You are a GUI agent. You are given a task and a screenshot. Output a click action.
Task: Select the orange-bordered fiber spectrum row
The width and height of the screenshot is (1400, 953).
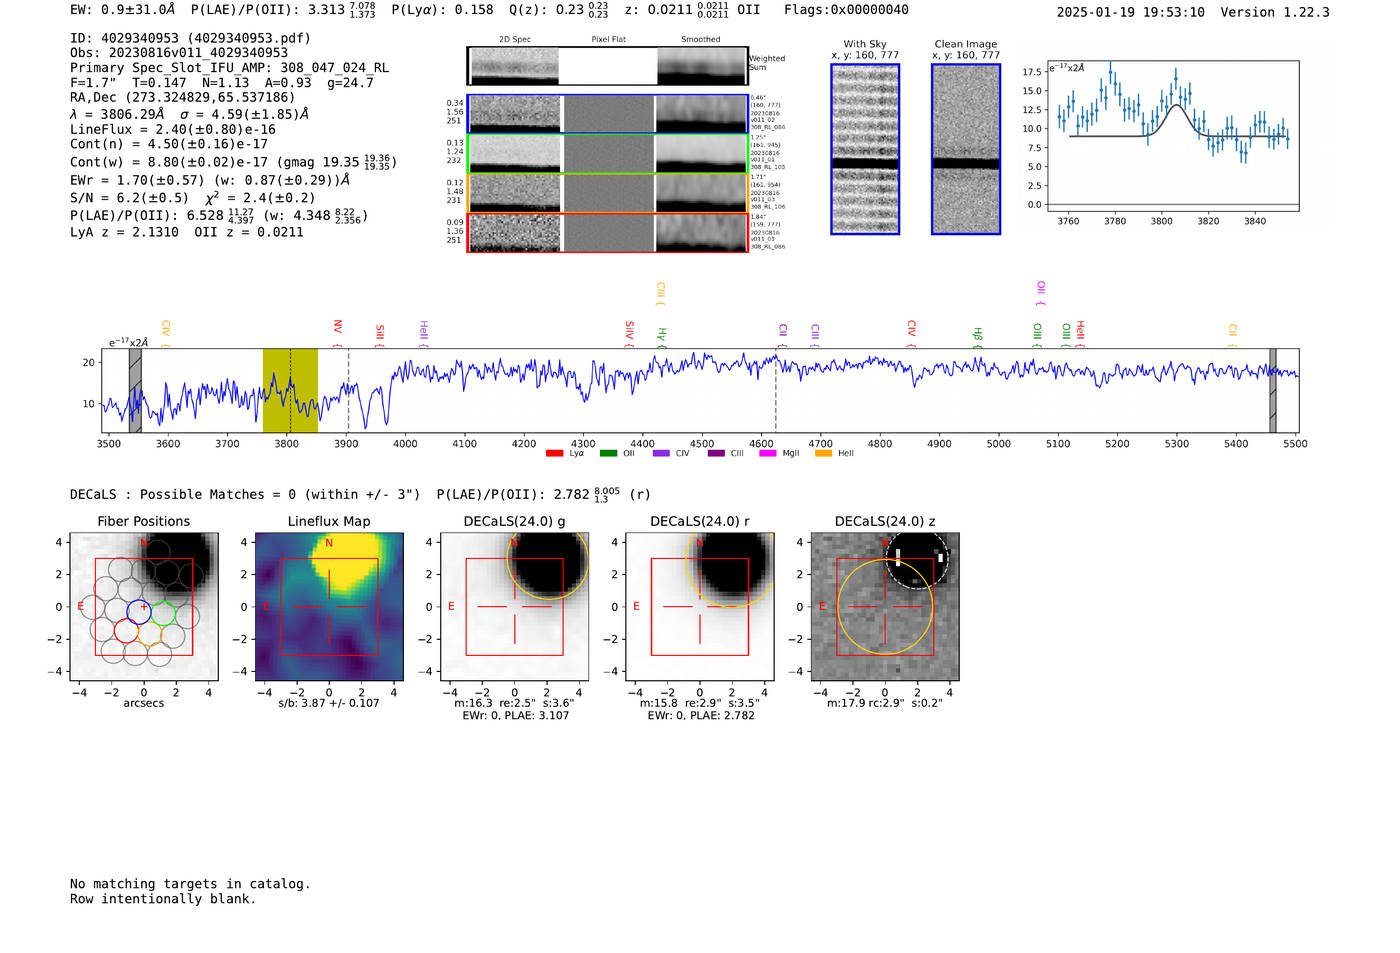(x=608, y=193)
